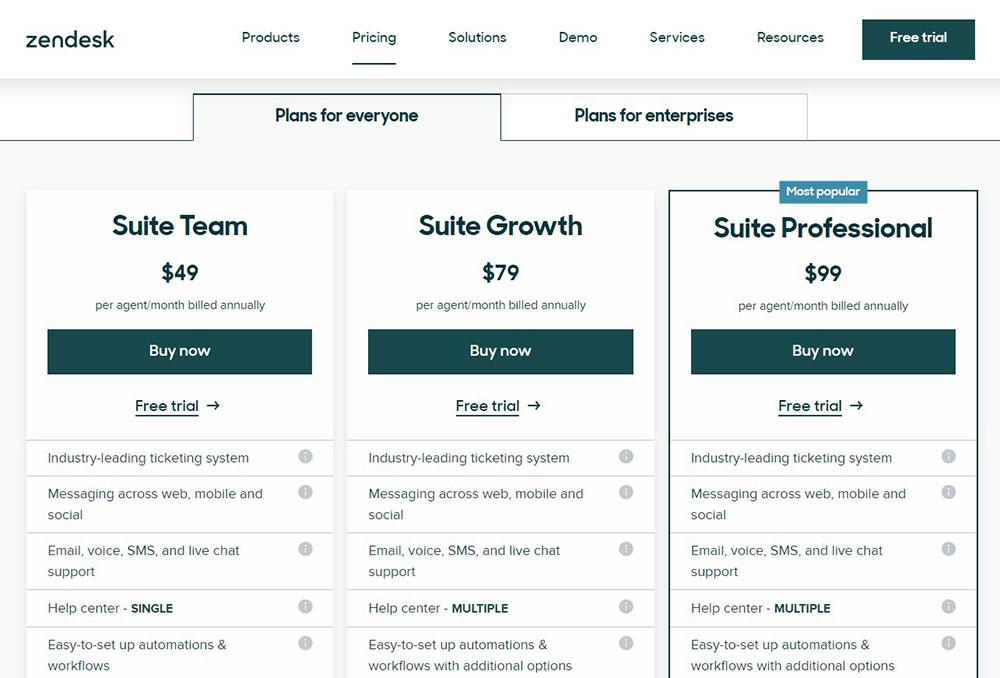Click info icon for Suite Team messaging across web

305,492
